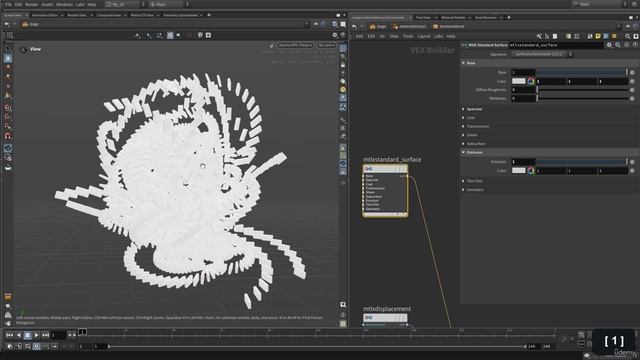Open the network editor Add menu
The width and height of the screenshot is (640, 360).
pyautogui.click(x=359, y=36)
